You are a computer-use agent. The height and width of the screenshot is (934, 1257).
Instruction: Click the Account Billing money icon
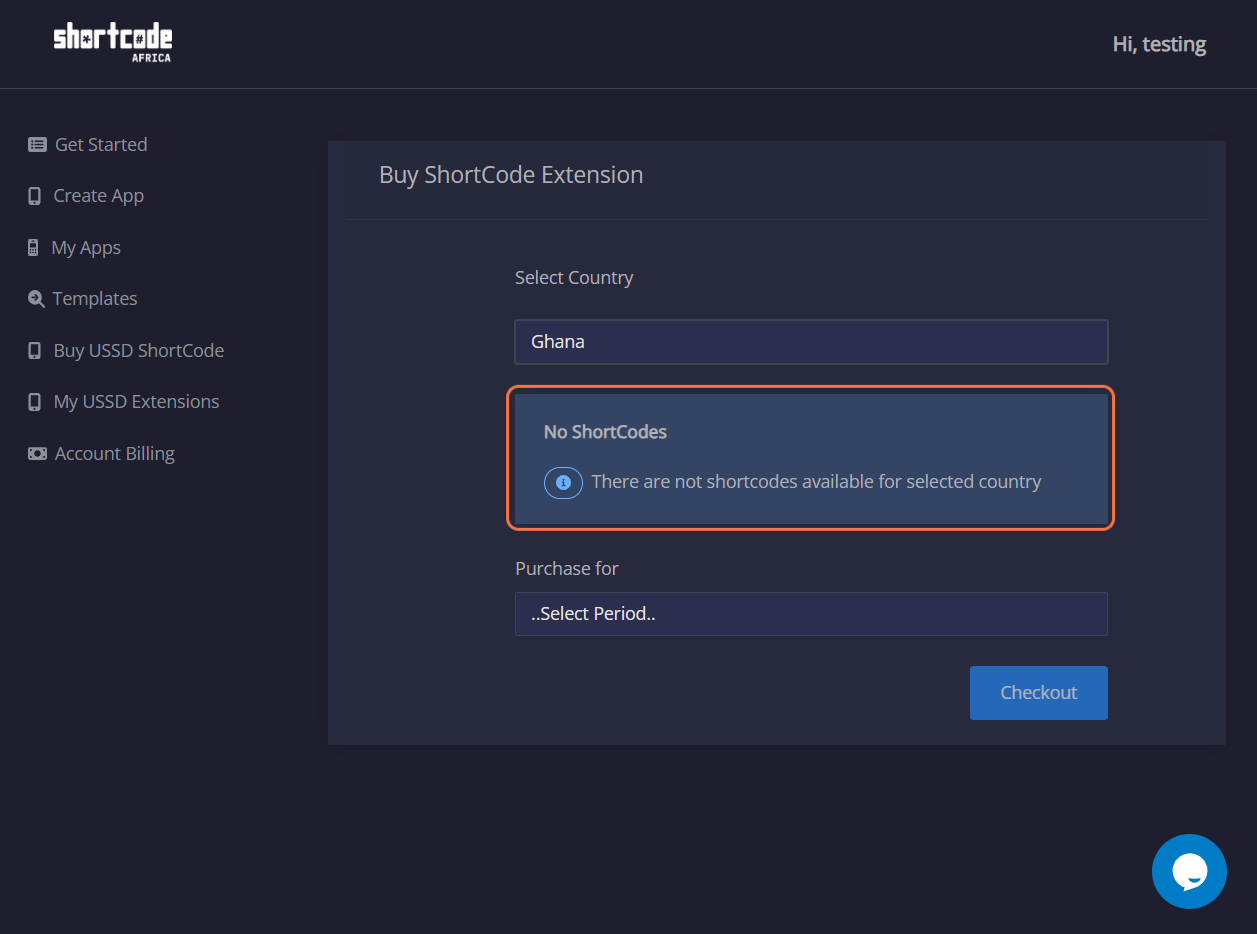pos(37,454)
